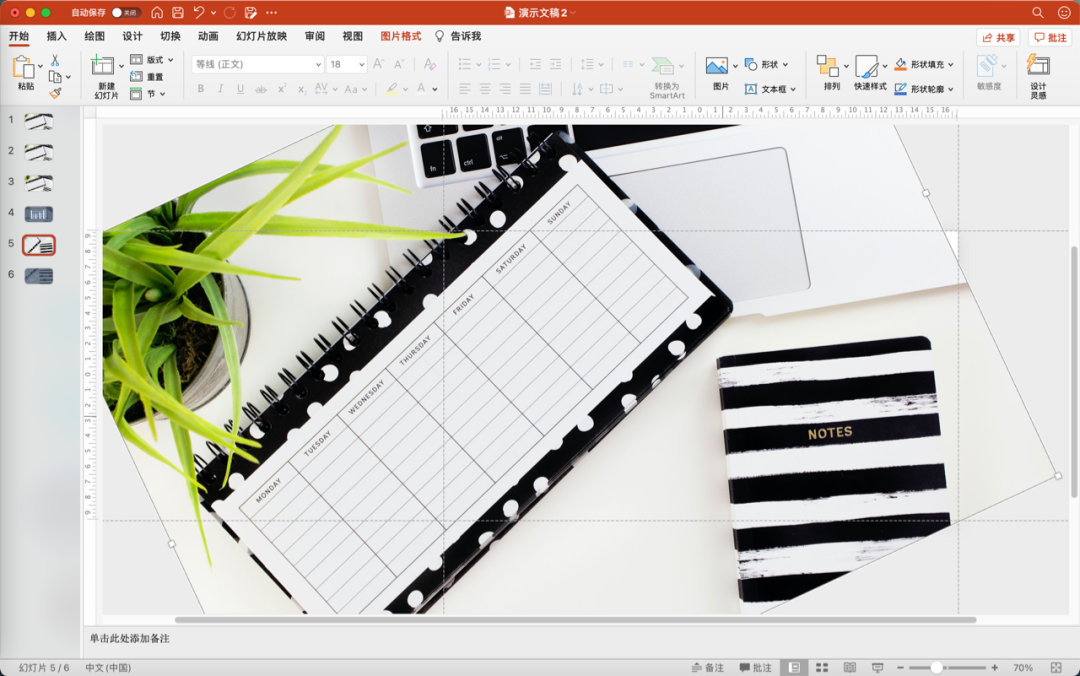Open the Paste options dropdown arrow
Viewport: 1080px width, 676px height.
click(x=40, y=66)
